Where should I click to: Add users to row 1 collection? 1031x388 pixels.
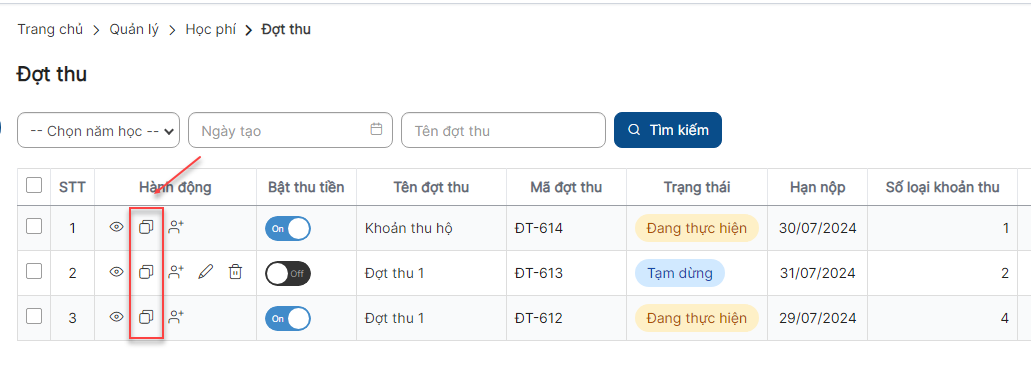click(176, 227)
